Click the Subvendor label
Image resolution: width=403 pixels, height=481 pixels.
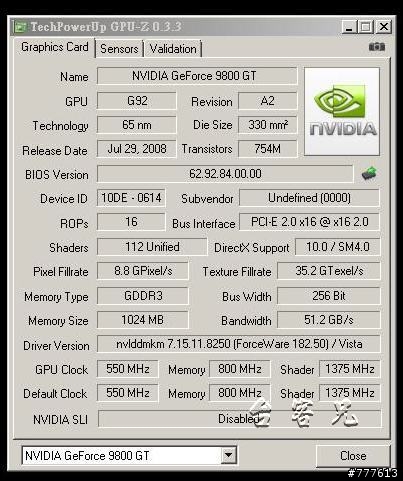207,199
